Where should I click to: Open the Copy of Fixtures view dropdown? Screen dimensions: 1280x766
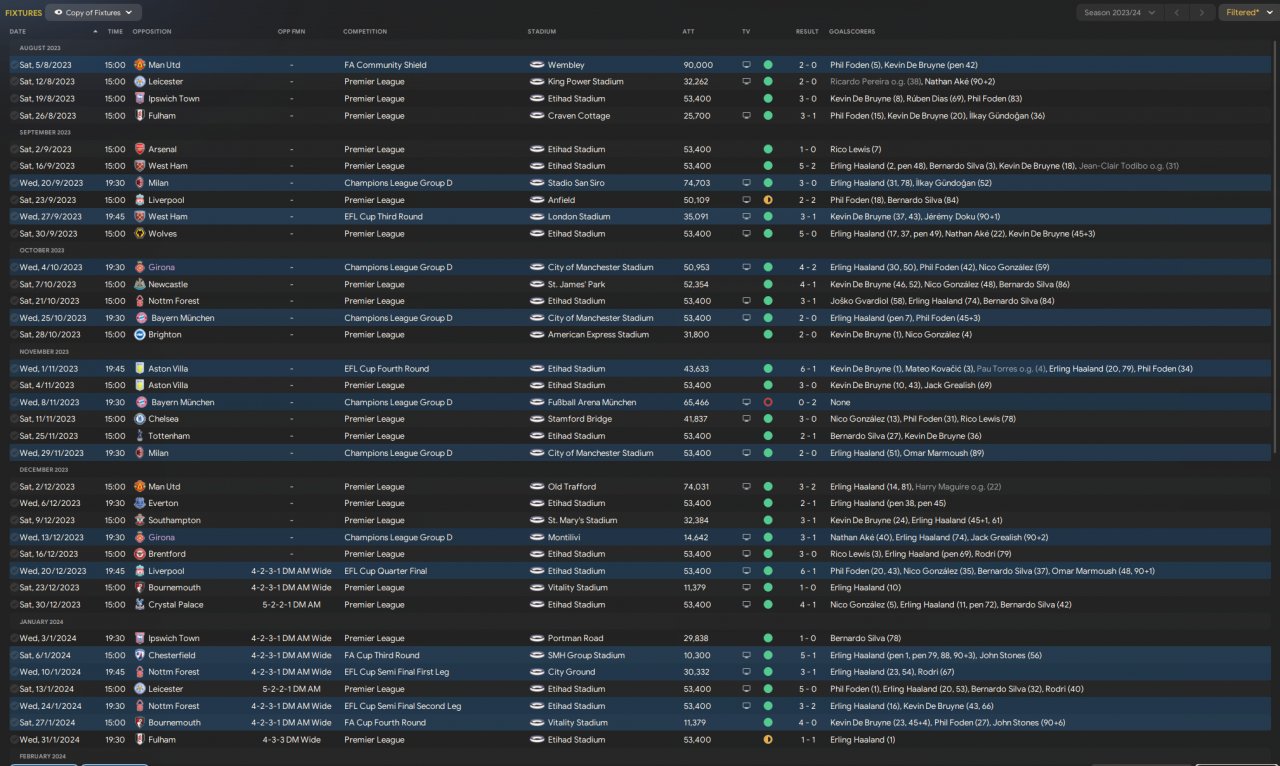(94, 13)
